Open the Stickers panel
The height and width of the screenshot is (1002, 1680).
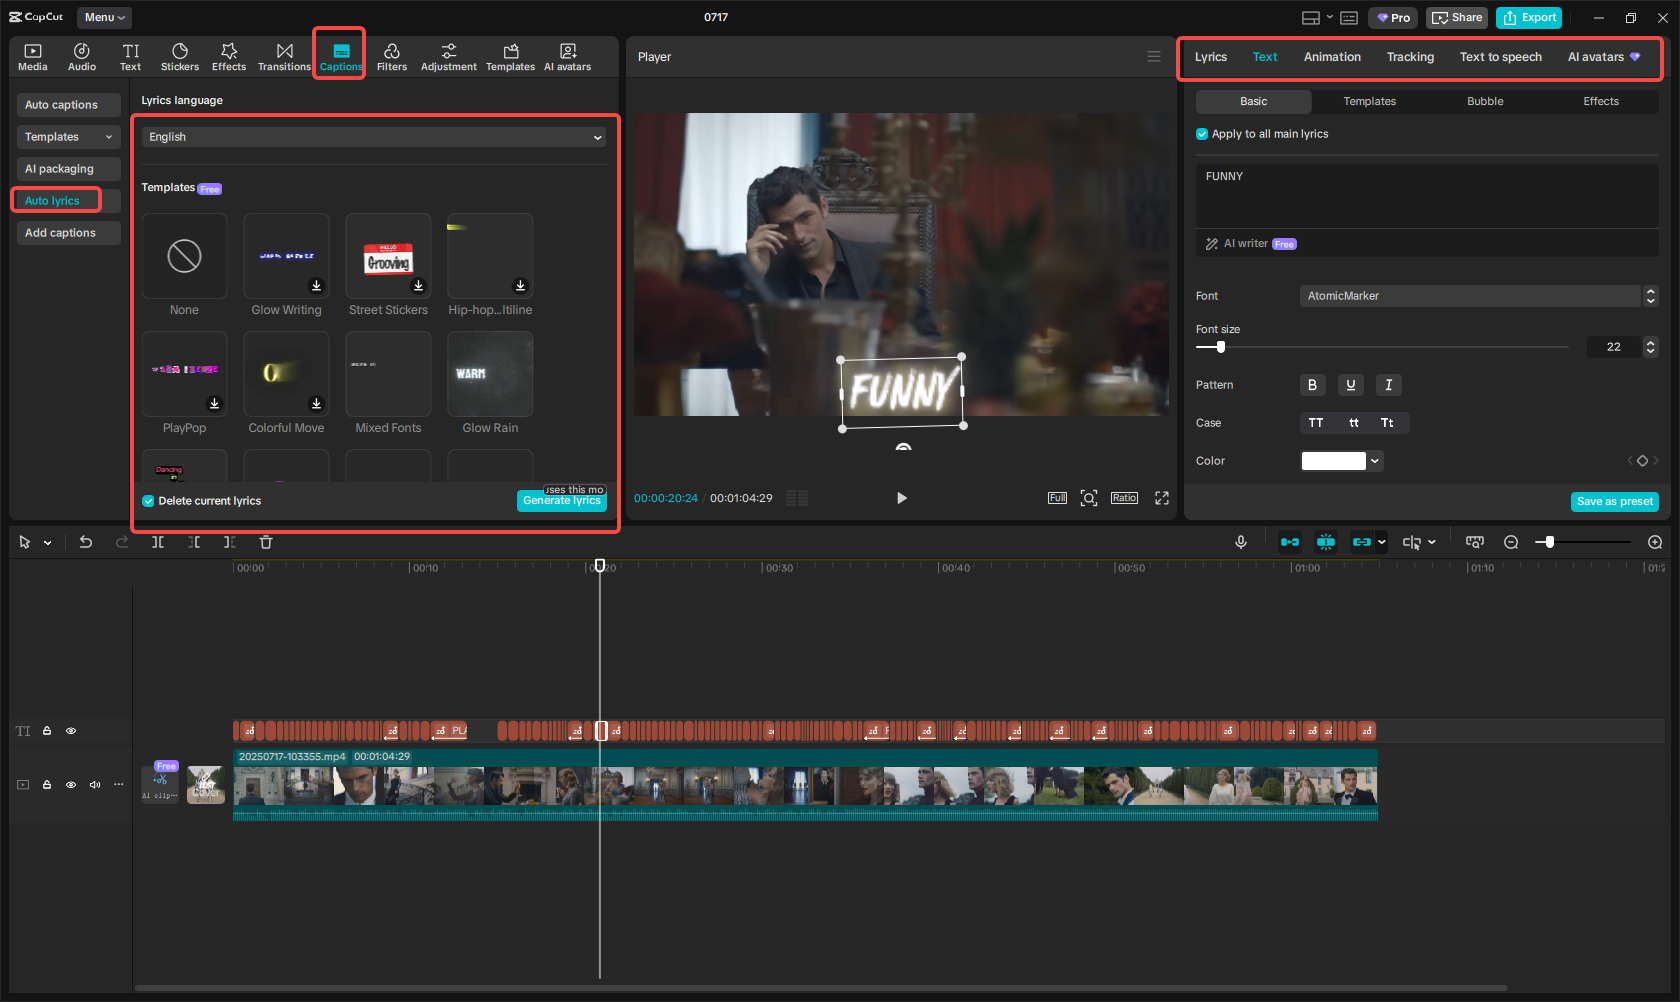click(180, 57)
